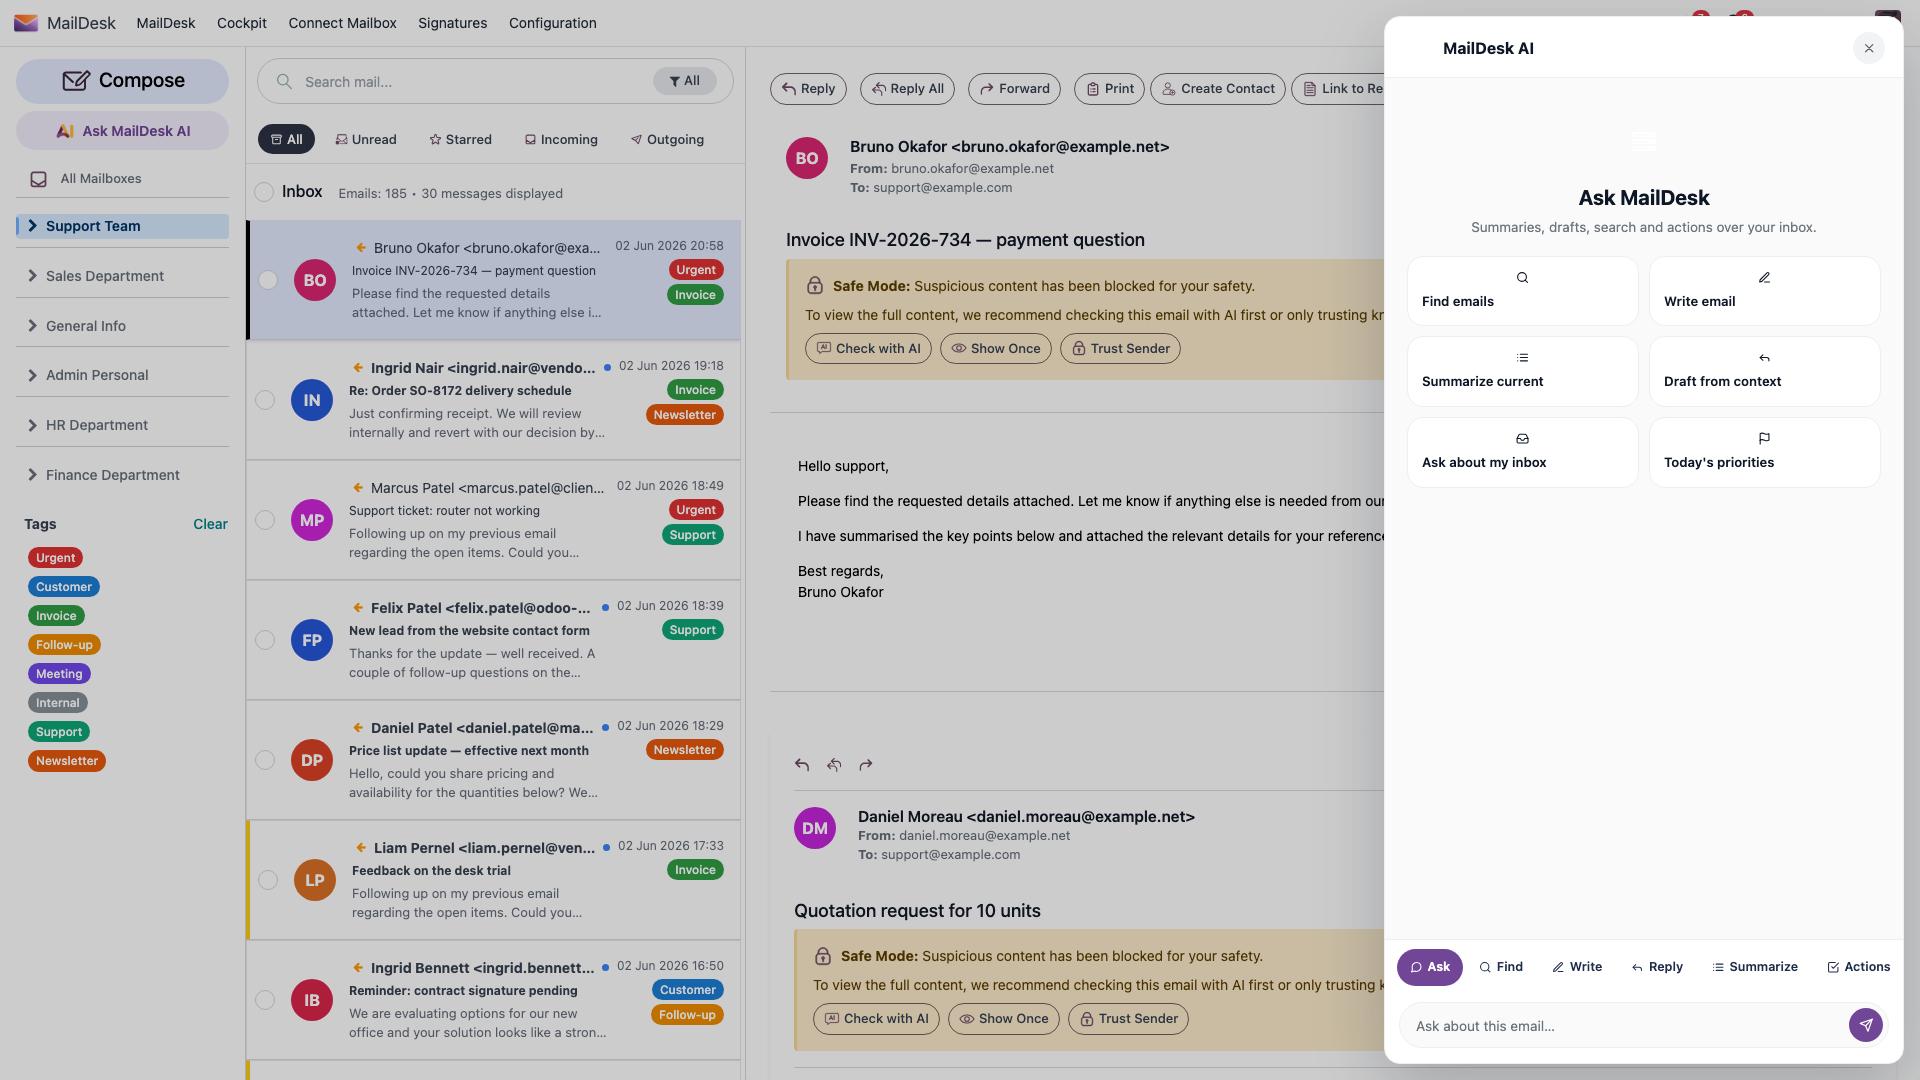Screen dimensions: 1920x1080
Task: Click the Link to Record toolbar button
Action: click(1340, 89)
